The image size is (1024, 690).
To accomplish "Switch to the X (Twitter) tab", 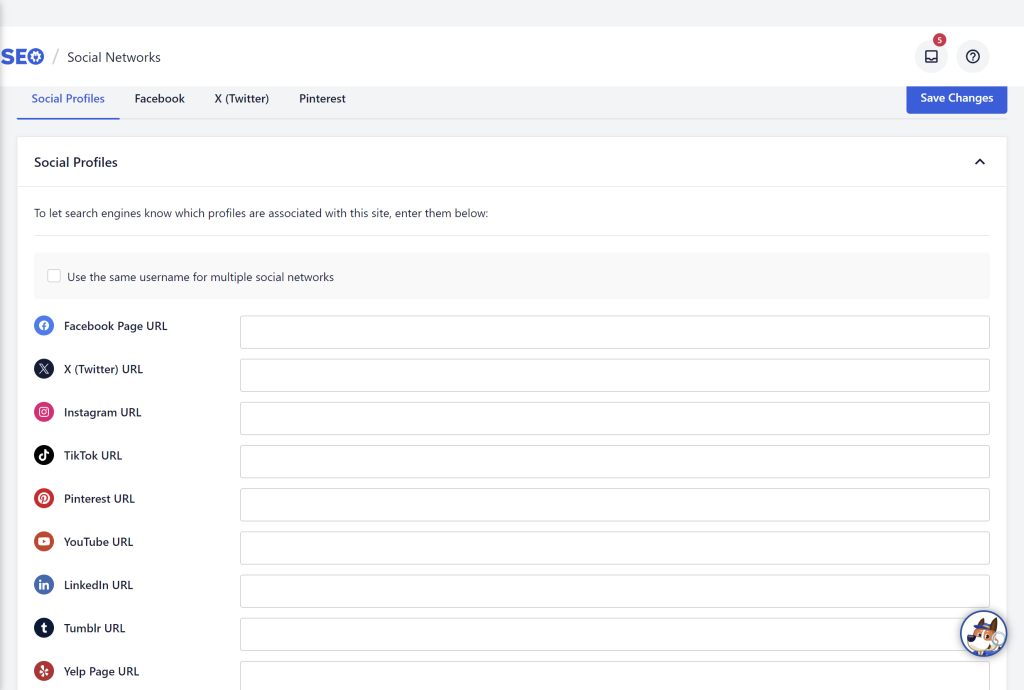I will [242, 99].
